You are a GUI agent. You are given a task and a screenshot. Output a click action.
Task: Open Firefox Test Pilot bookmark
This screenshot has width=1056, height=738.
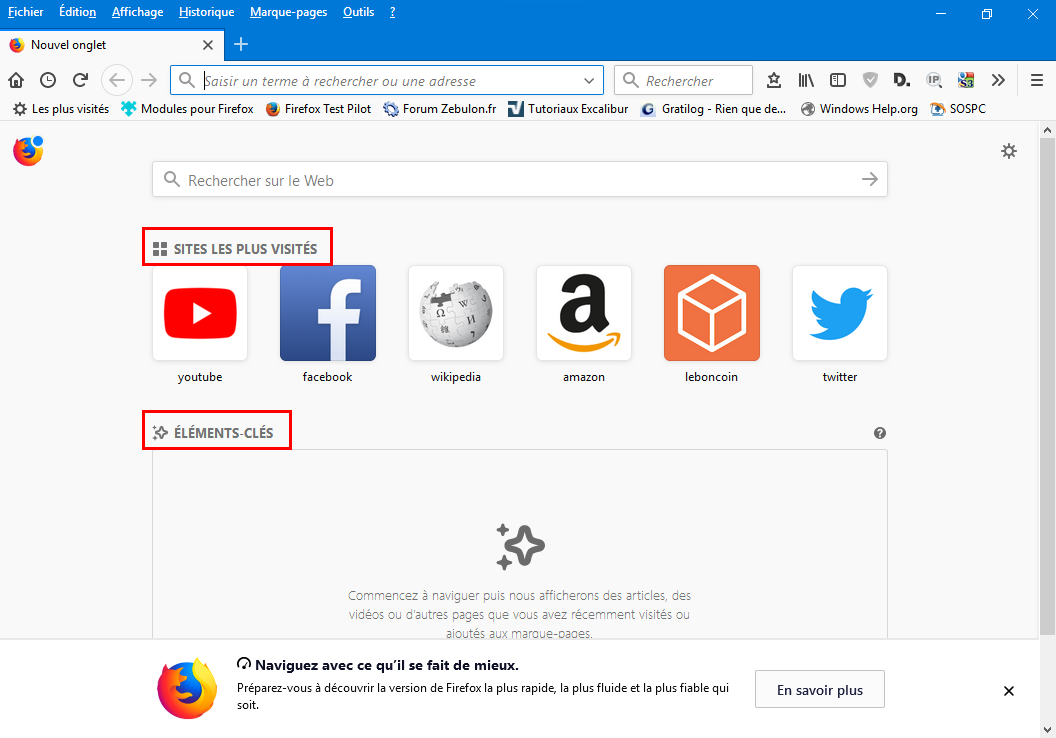click(x=318, y=109)
